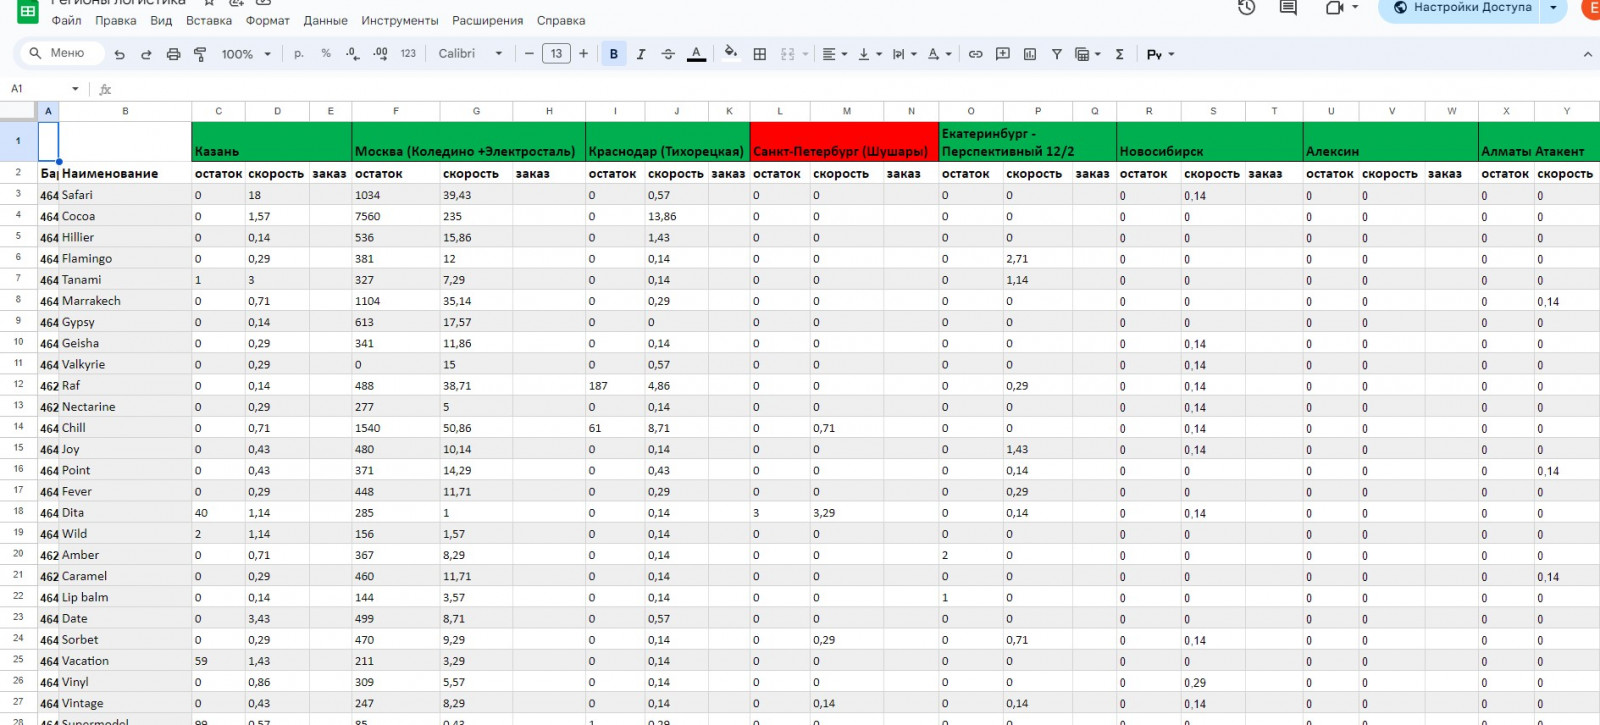Insert a chart from the toolbar
The image size is (1600, 725).
1030,54
